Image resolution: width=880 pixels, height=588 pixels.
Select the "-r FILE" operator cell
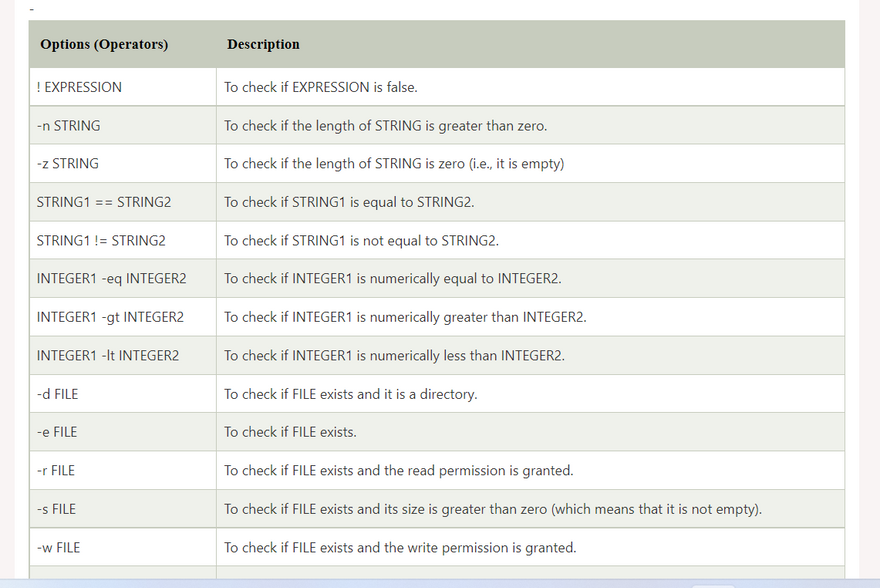coord(56,470)
